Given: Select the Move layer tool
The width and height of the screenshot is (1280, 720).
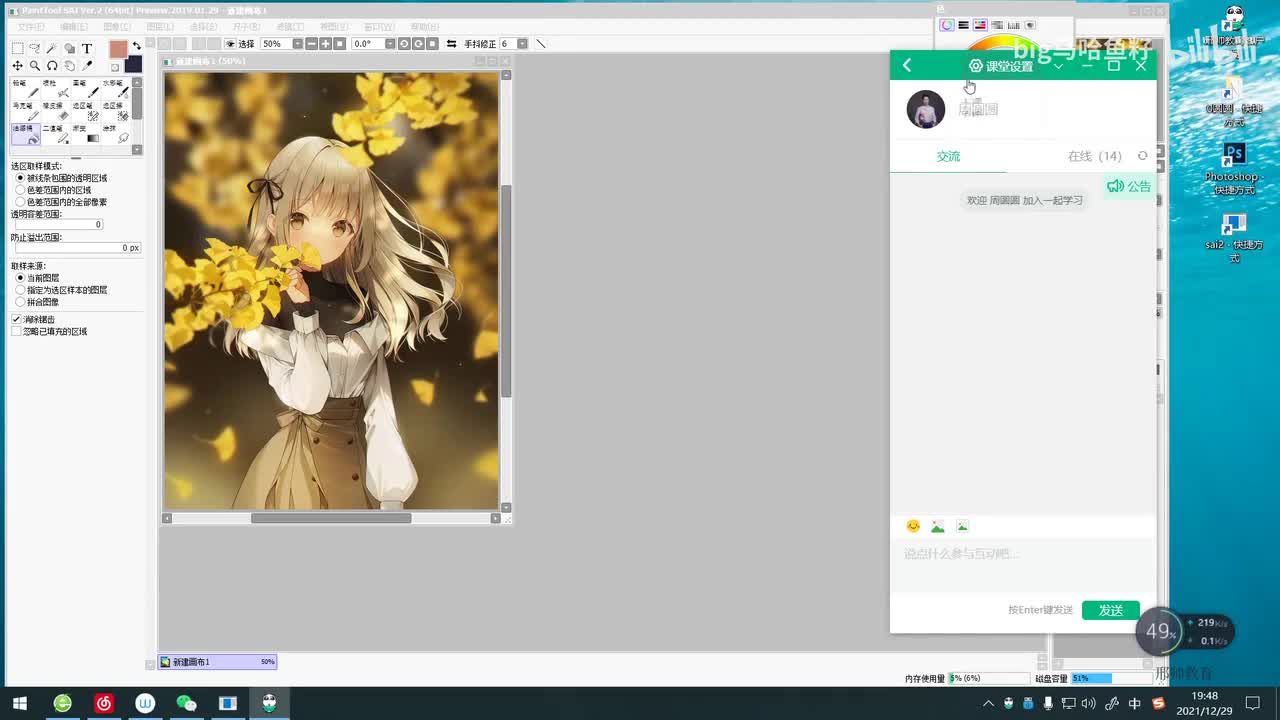Looking at the screenshot, I should [x=18, y=65].
